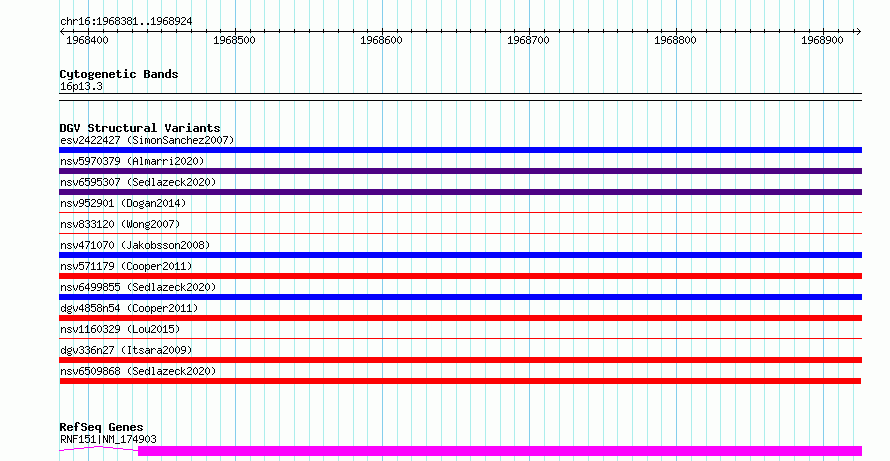
Task: Open the dgv4858n54 (Cooper2011) label
Action: click(x=129, y=308)
